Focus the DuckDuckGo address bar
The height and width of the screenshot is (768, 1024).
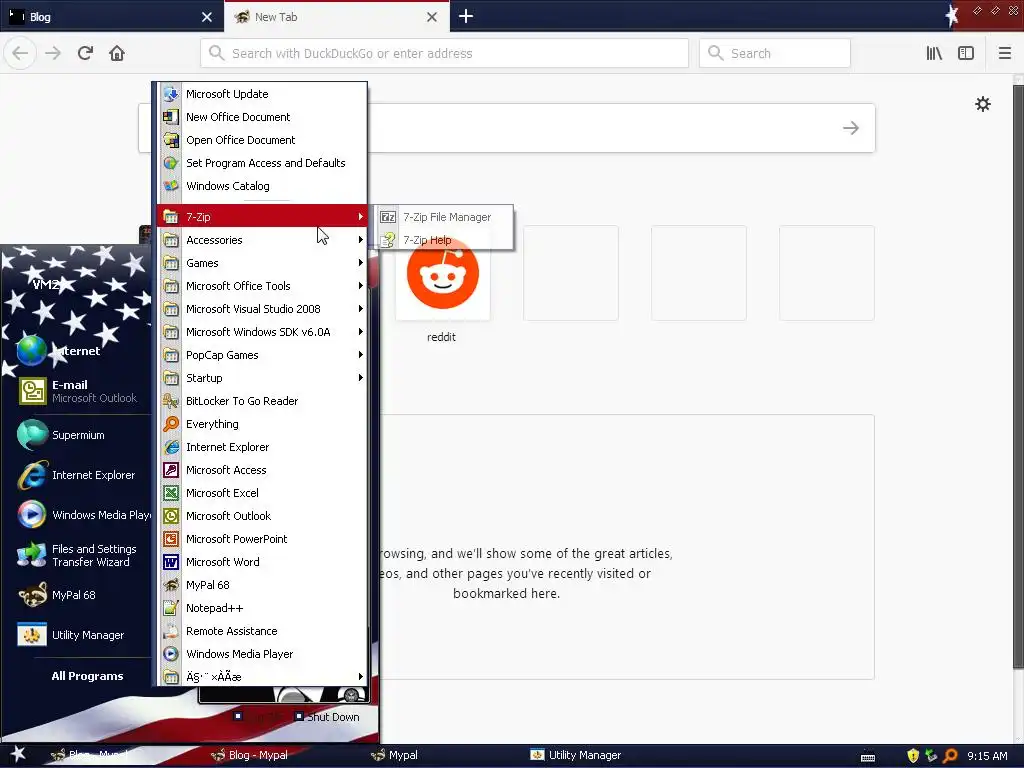(x=444, y=53)
